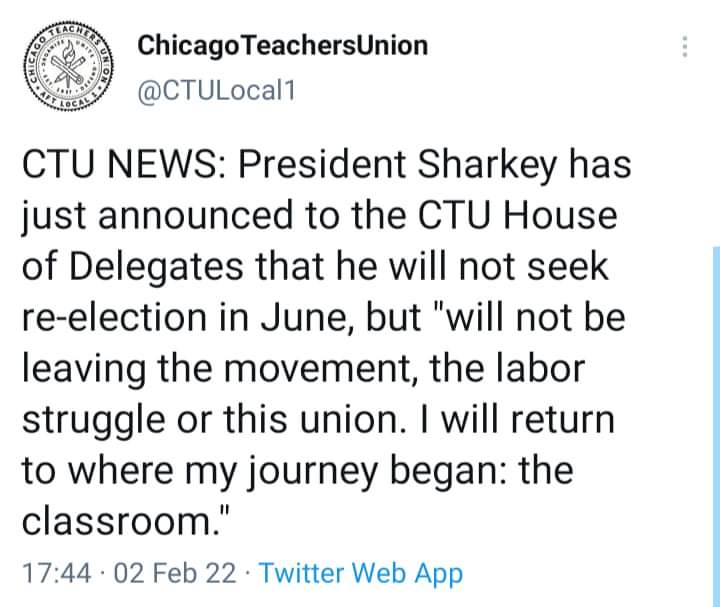The width and height of the screenshot is (720, 607).
Task: Click the 'CTU NEWS:' heading text
Action: [x=124, y=165]
